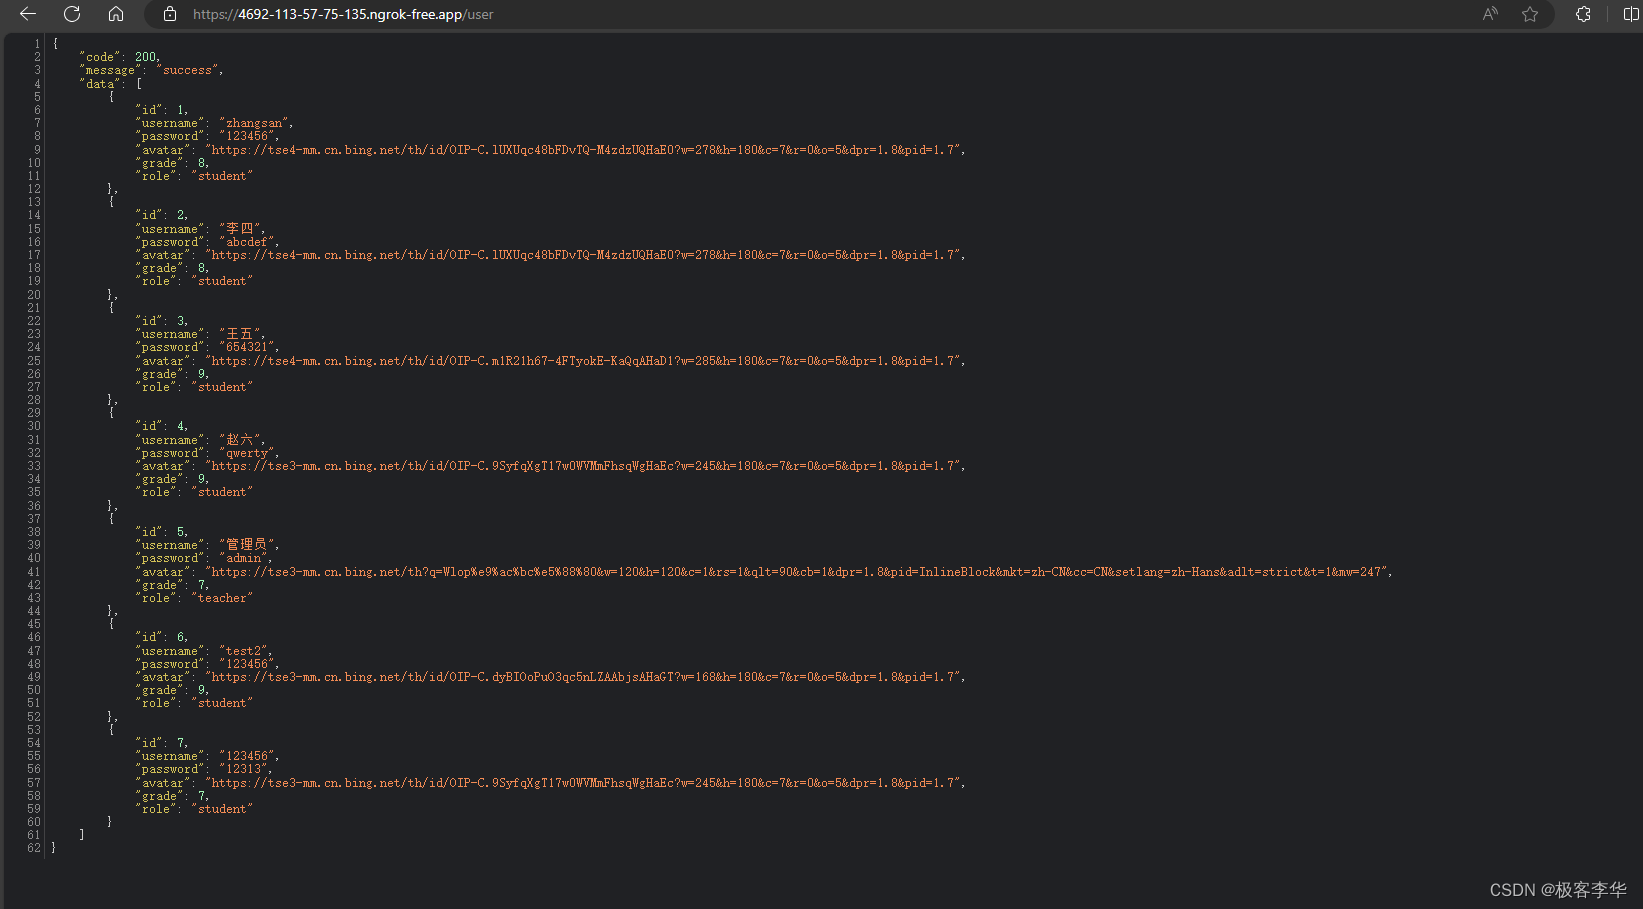Select username "管理员" value

click(247, 545)
